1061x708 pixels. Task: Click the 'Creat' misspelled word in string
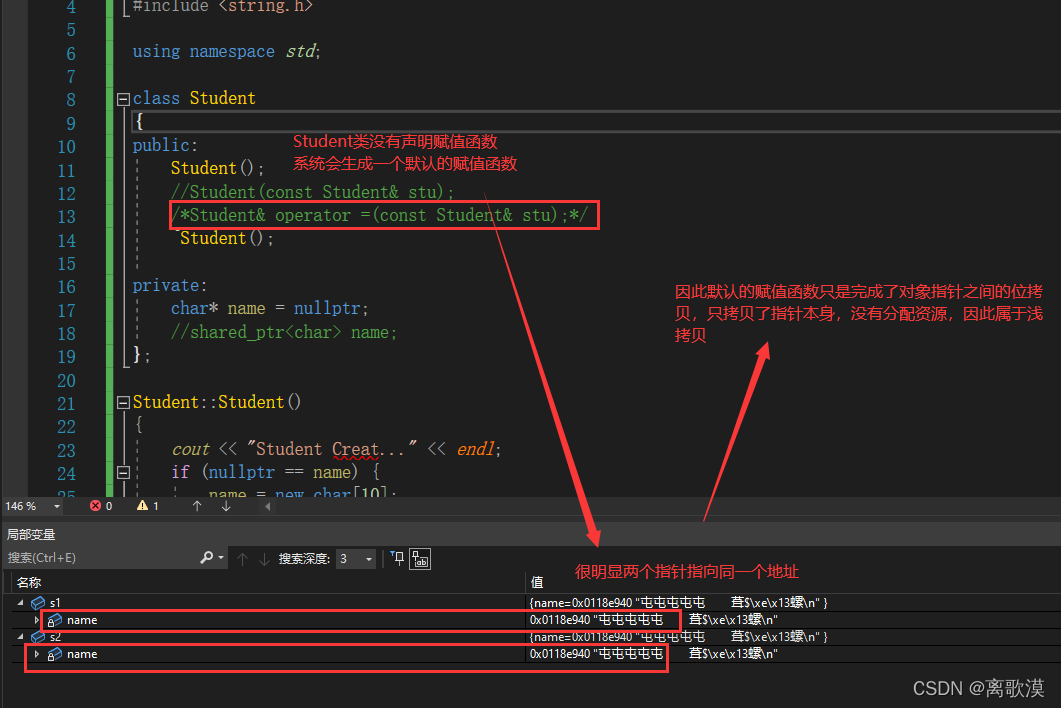coord(356,449)
